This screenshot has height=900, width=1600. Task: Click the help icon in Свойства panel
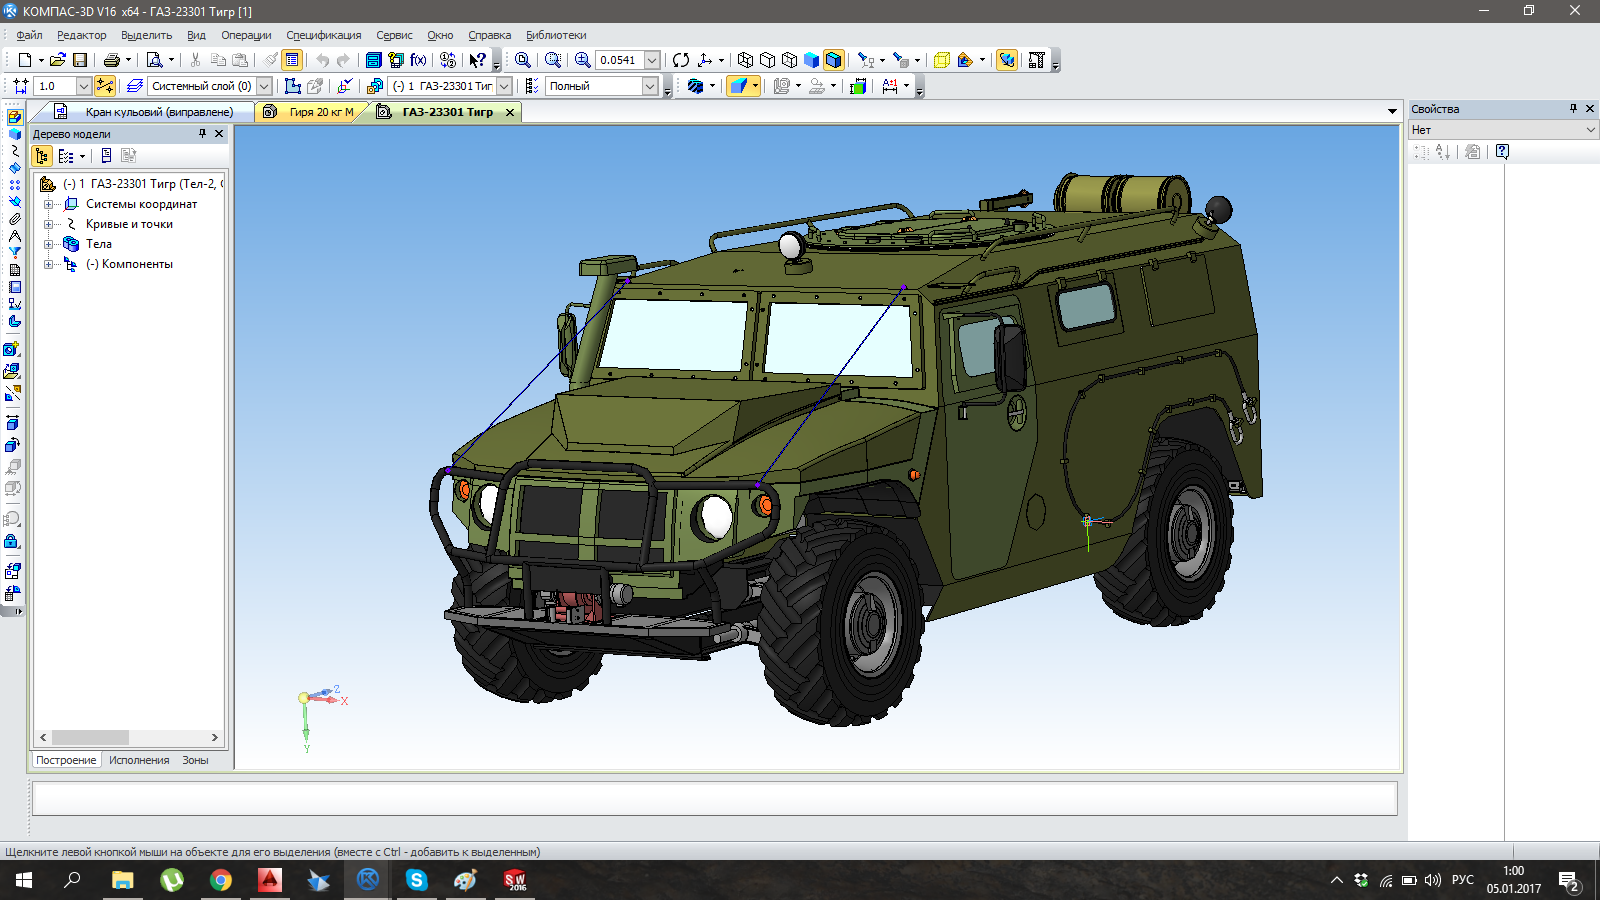(1502, 152)
